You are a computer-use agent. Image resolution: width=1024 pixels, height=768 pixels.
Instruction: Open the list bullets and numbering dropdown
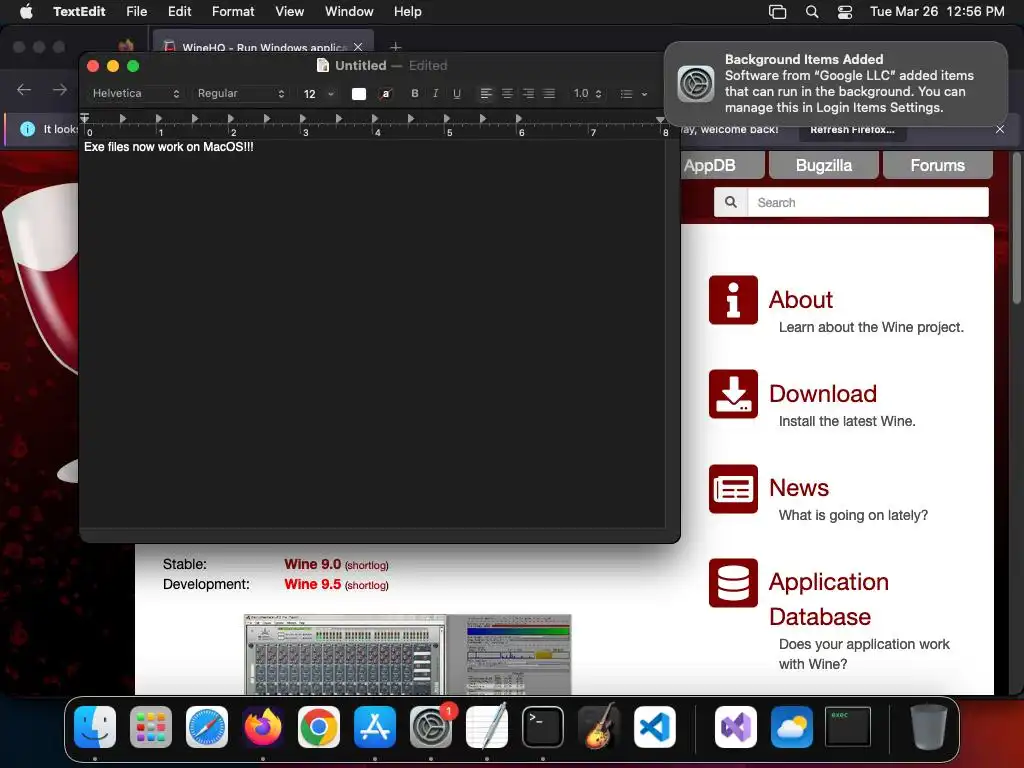click(x=633, y=93)
